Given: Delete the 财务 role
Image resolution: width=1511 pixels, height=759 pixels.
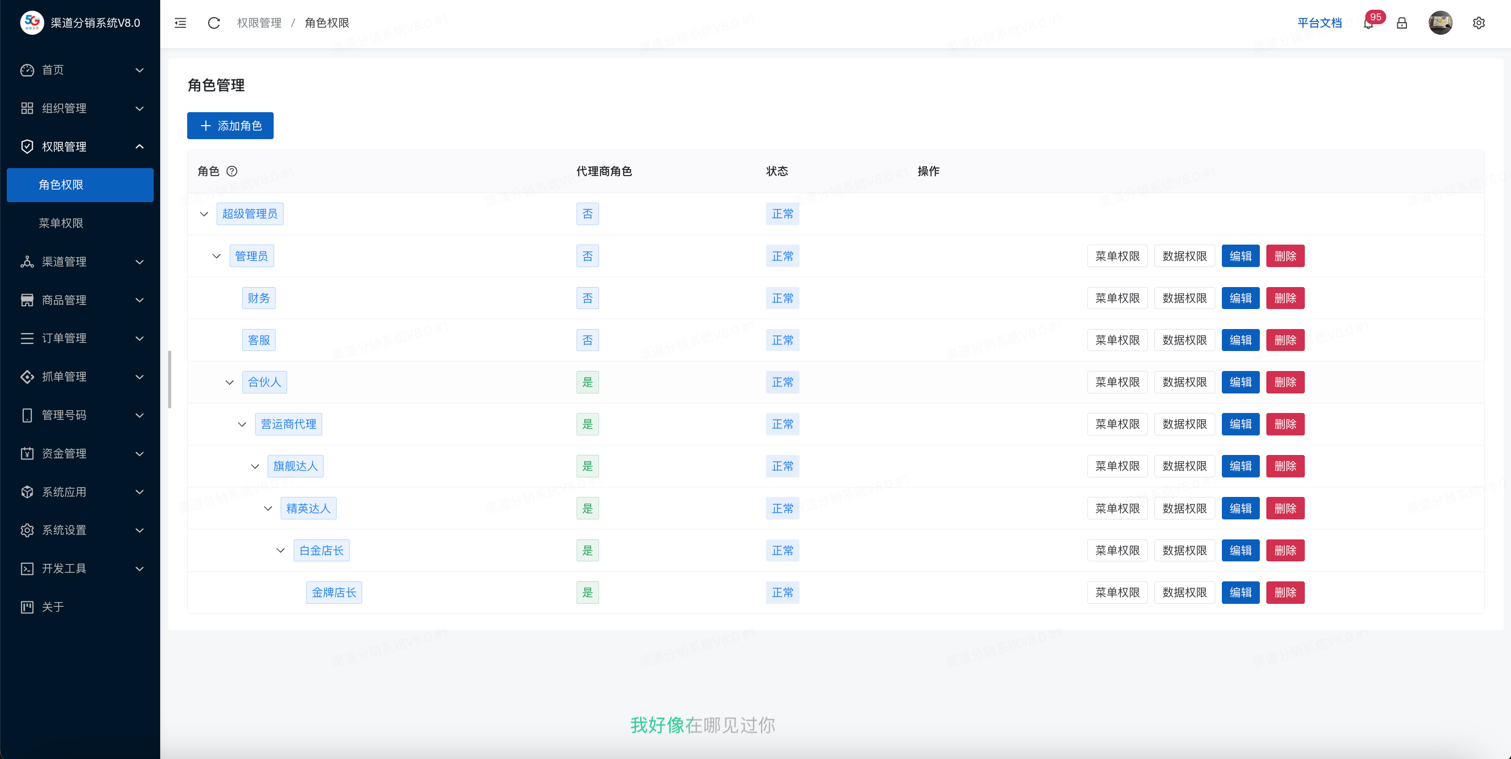Looking at the screenshot, I should click(x=1284, y=298).
